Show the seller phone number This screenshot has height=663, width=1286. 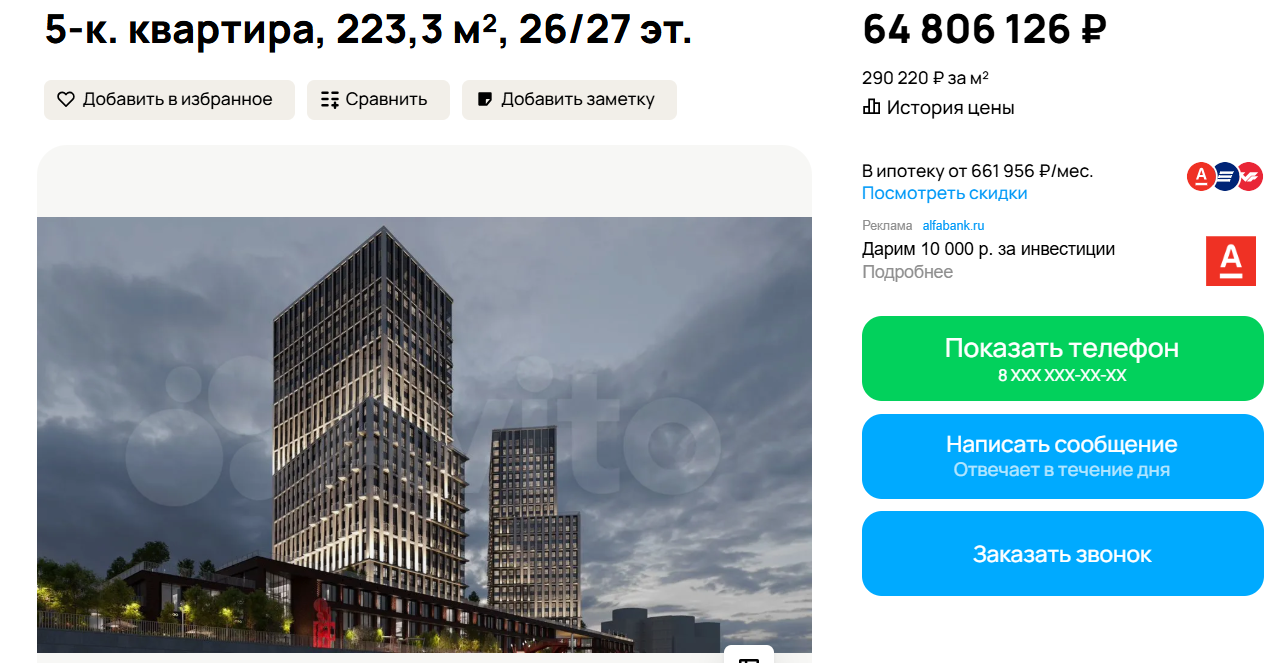click(1063, 359)
